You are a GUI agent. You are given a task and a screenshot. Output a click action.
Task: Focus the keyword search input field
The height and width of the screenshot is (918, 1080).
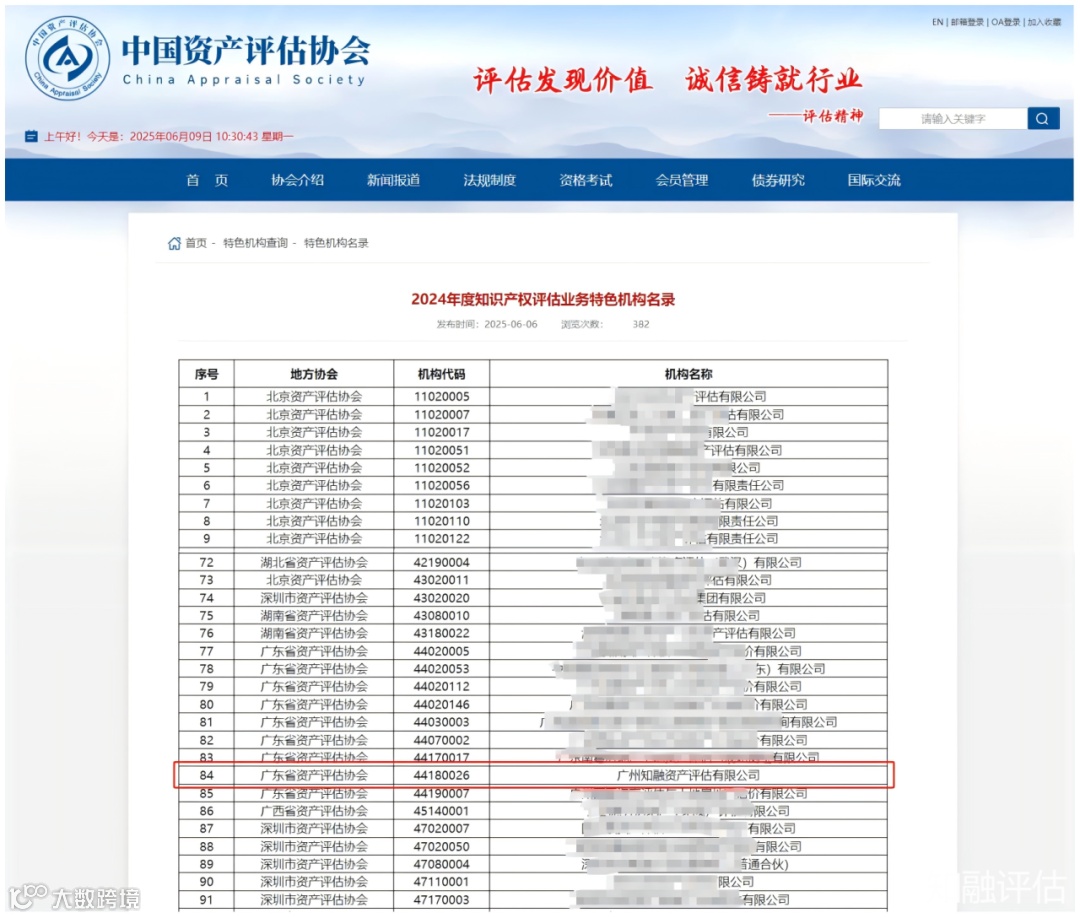click(x=953, y=118)
